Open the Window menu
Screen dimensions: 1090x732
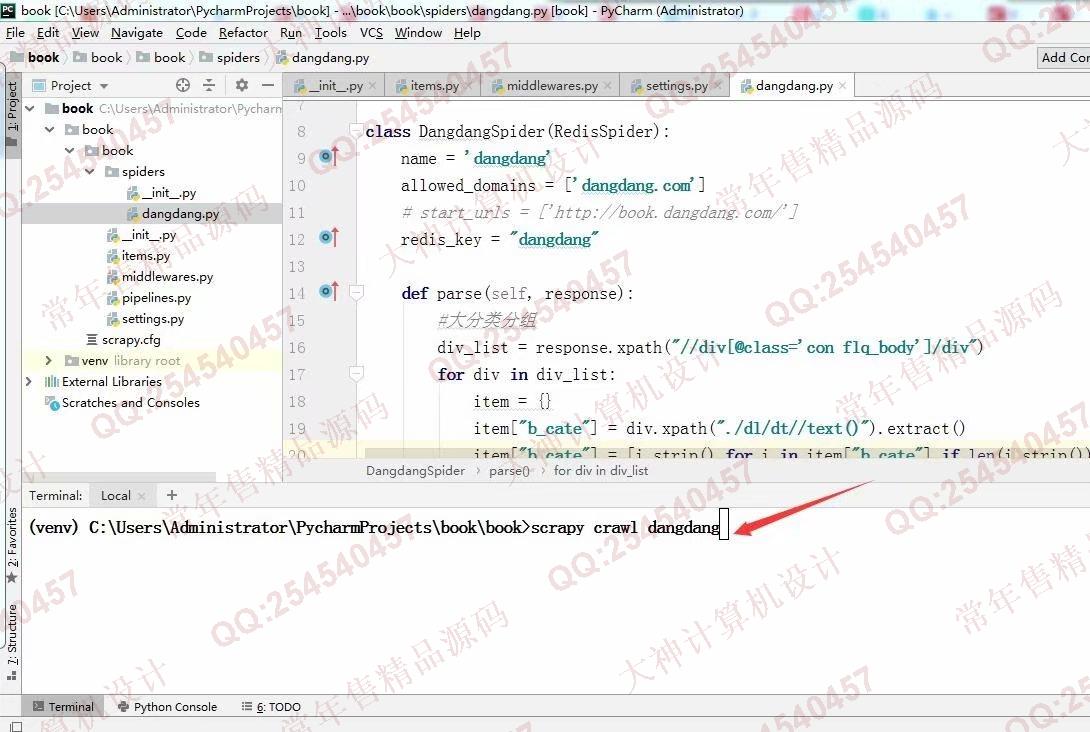418,33
